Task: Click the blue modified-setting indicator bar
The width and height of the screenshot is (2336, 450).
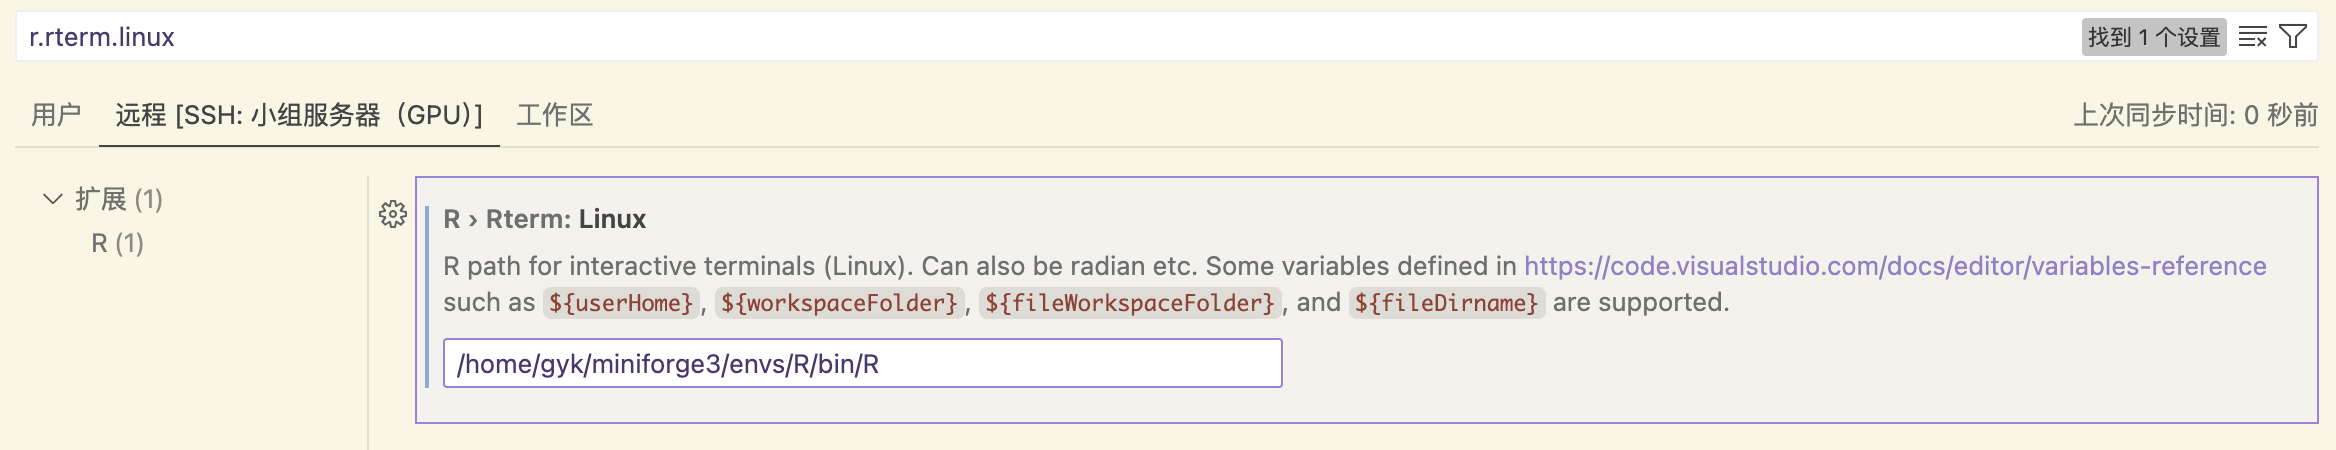Action: [427, 296]
